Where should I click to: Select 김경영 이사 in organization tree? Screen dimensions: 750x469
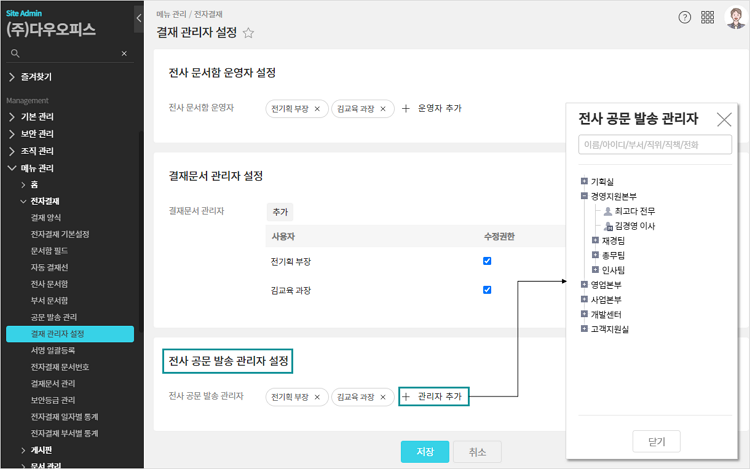tap(635, 226)
